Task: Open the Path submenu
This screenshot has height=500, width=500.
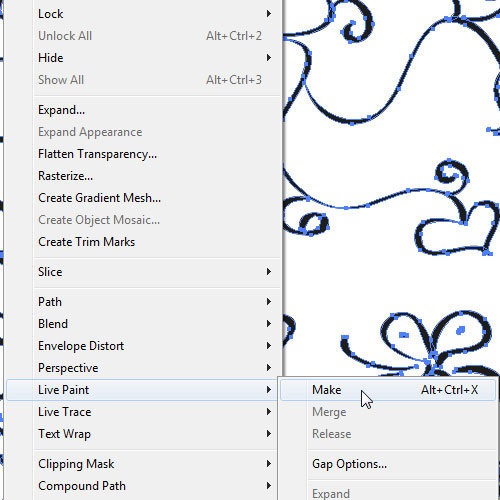Action: point(157,302)
